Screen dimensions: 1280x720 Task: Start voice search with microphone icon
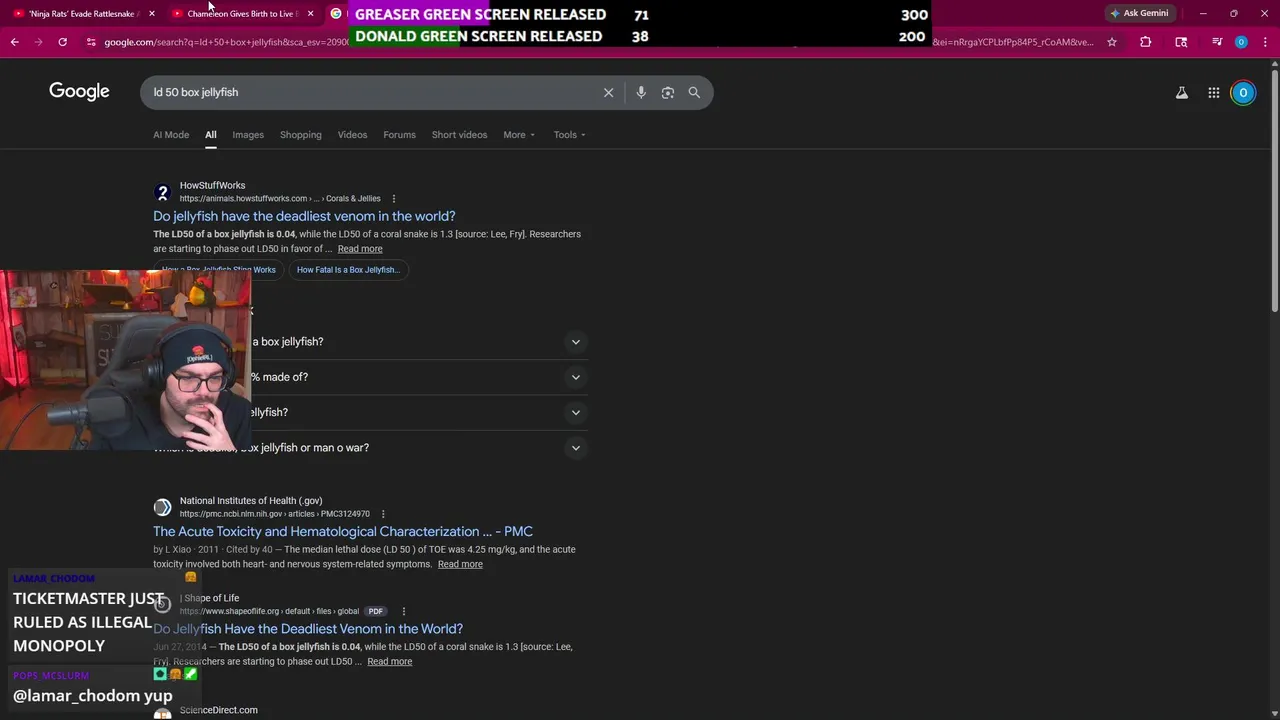pos(641,92)
